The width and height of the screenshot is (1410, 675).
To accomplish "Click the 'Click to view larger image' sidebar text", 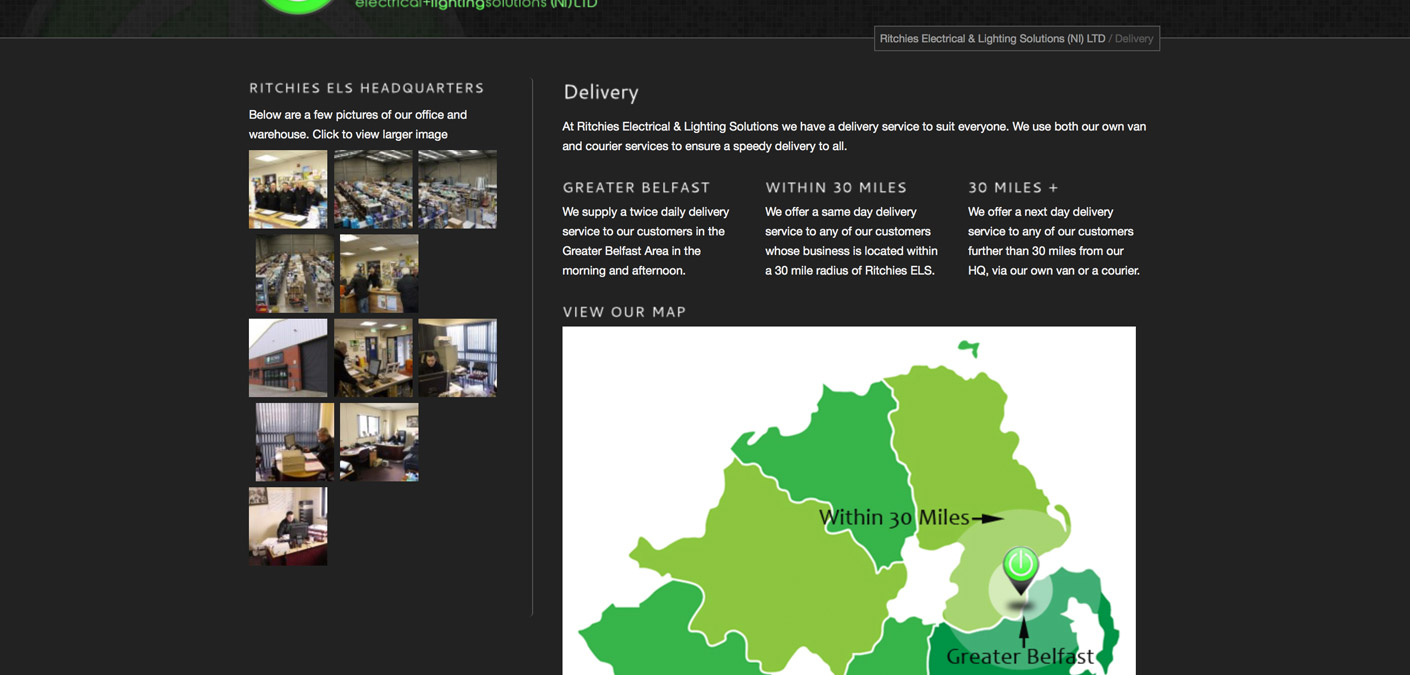I will (x=380, y=134).
